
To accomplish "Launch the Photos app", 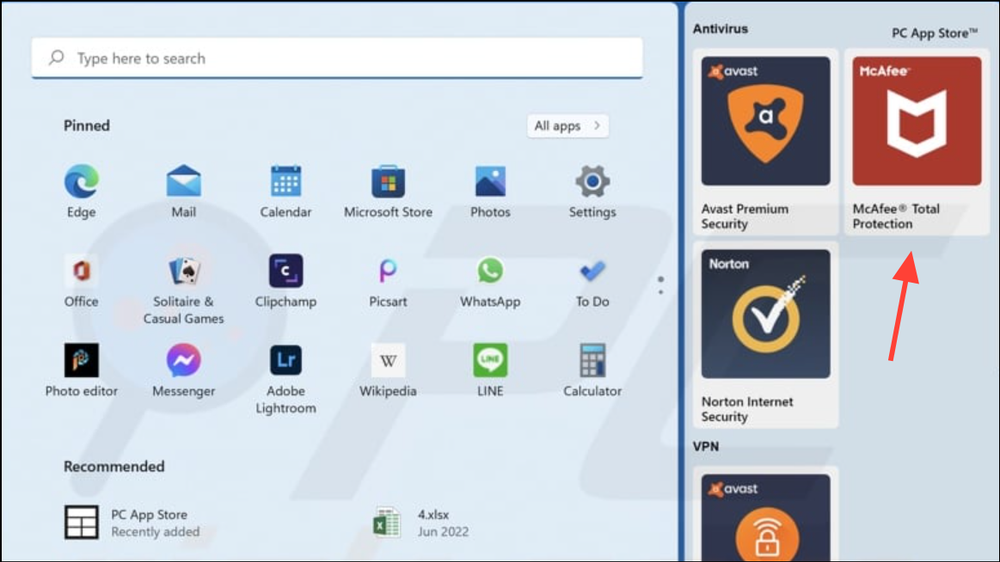I will click(x=490, y=182).
